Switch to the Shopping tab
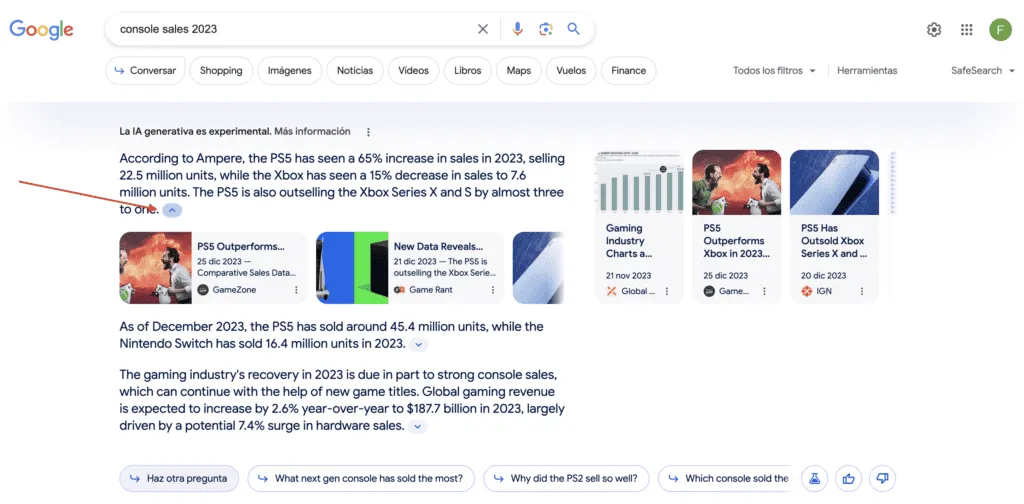This screenshot has height=504, width=1024. click(221, 71)
